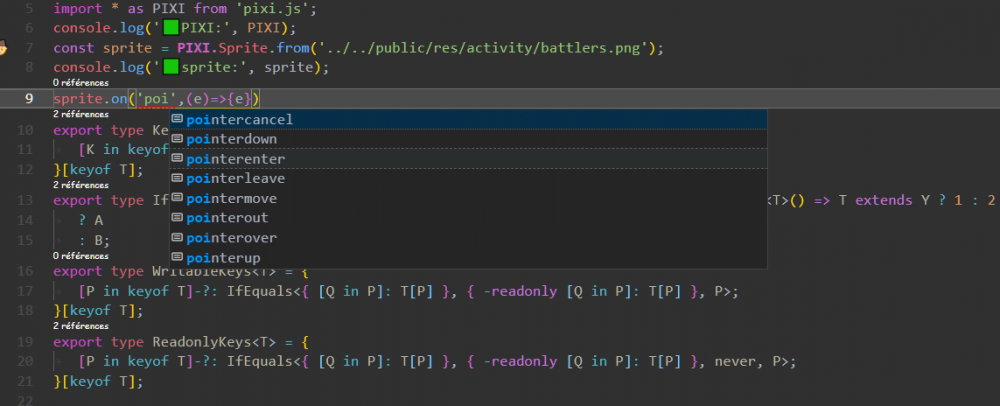Click enum icon beside pointerdown
1000x406 pixels.
click(x=177, y=139)
